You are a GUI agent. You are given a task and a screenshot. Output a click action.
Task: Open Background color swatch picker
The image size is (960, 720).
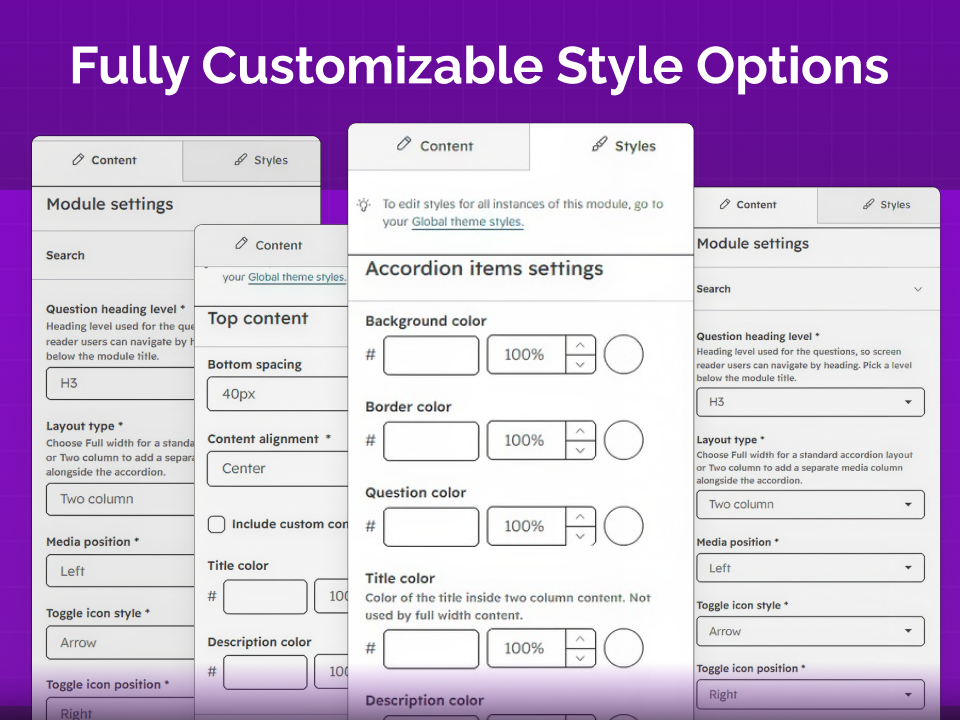coord(624,354)
